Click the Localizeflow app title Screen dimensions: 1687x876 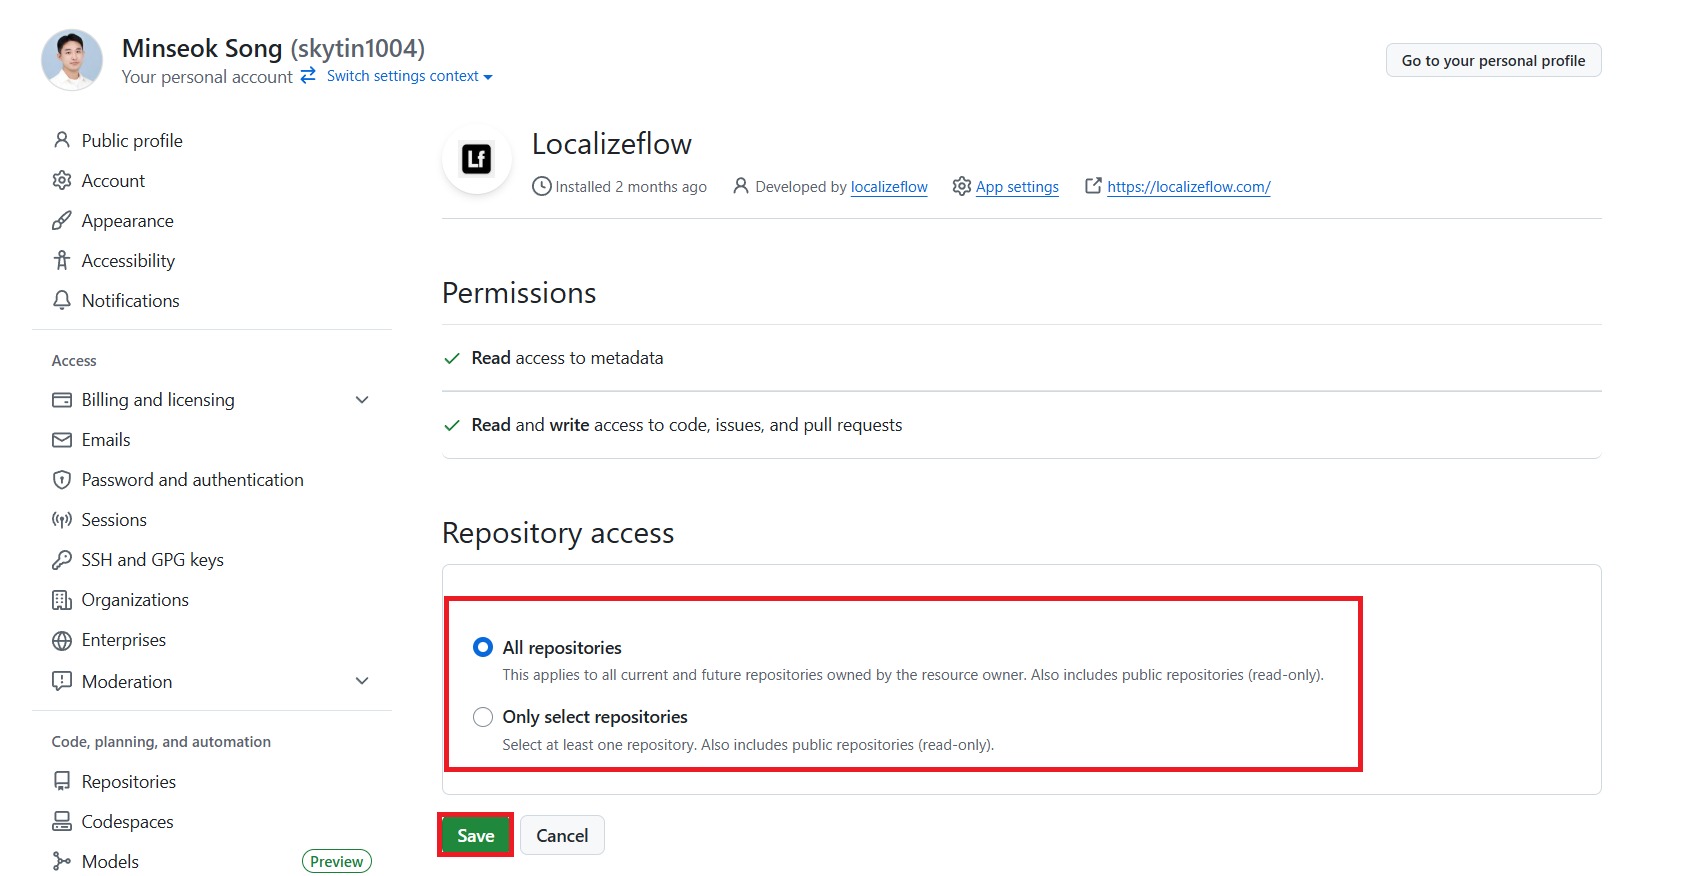pos(612,144)
